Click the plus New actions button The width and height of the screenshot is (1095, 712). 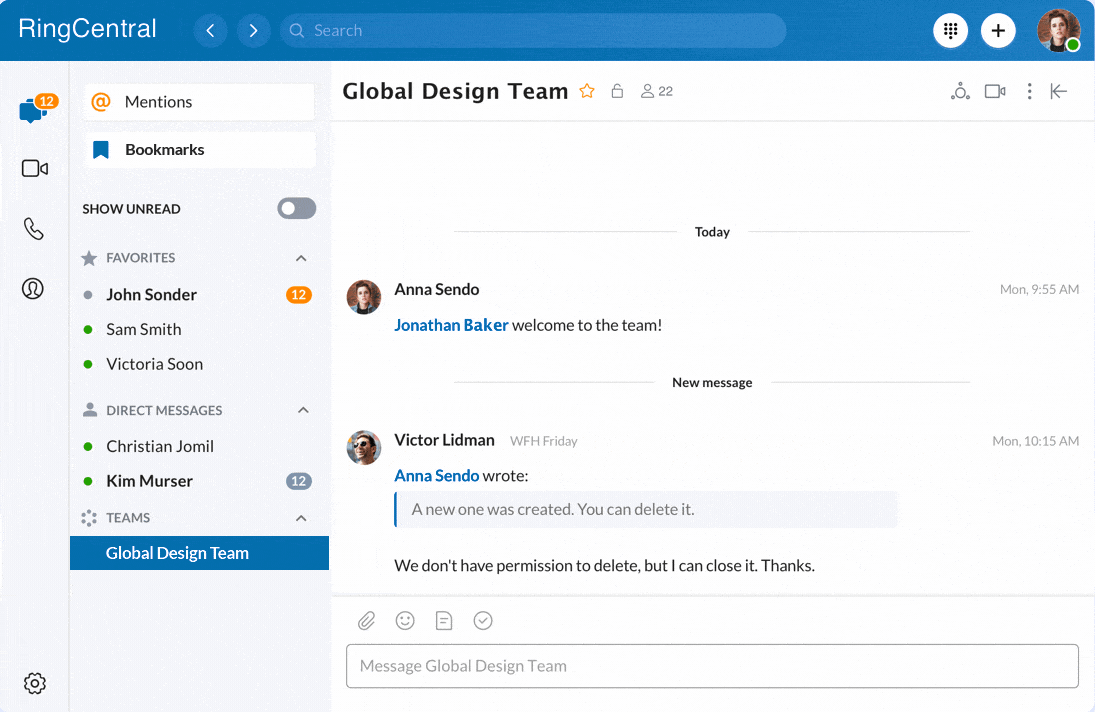(998, 30)
